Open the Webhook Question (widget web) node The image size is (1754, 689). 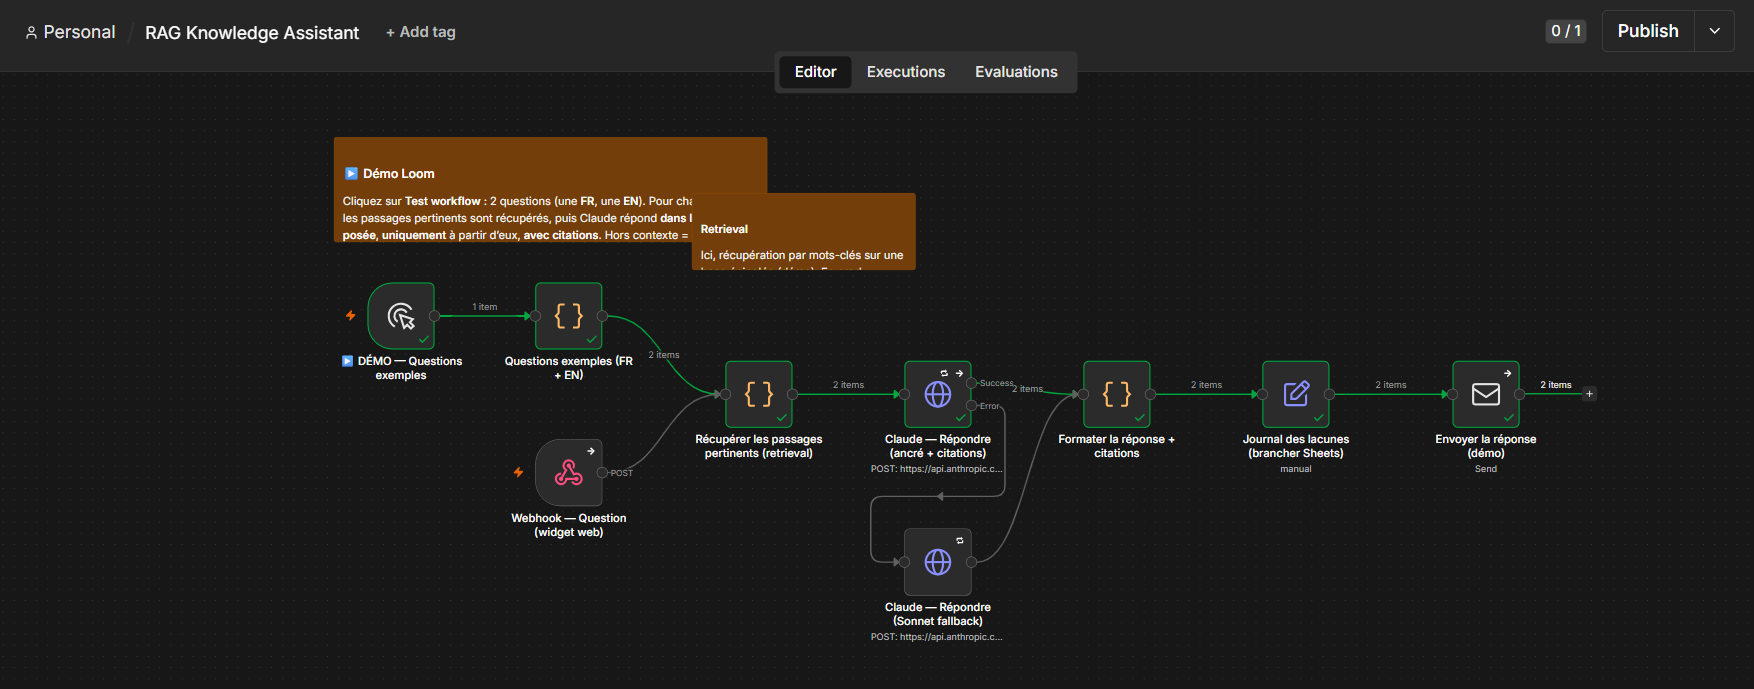click(569, 473)
